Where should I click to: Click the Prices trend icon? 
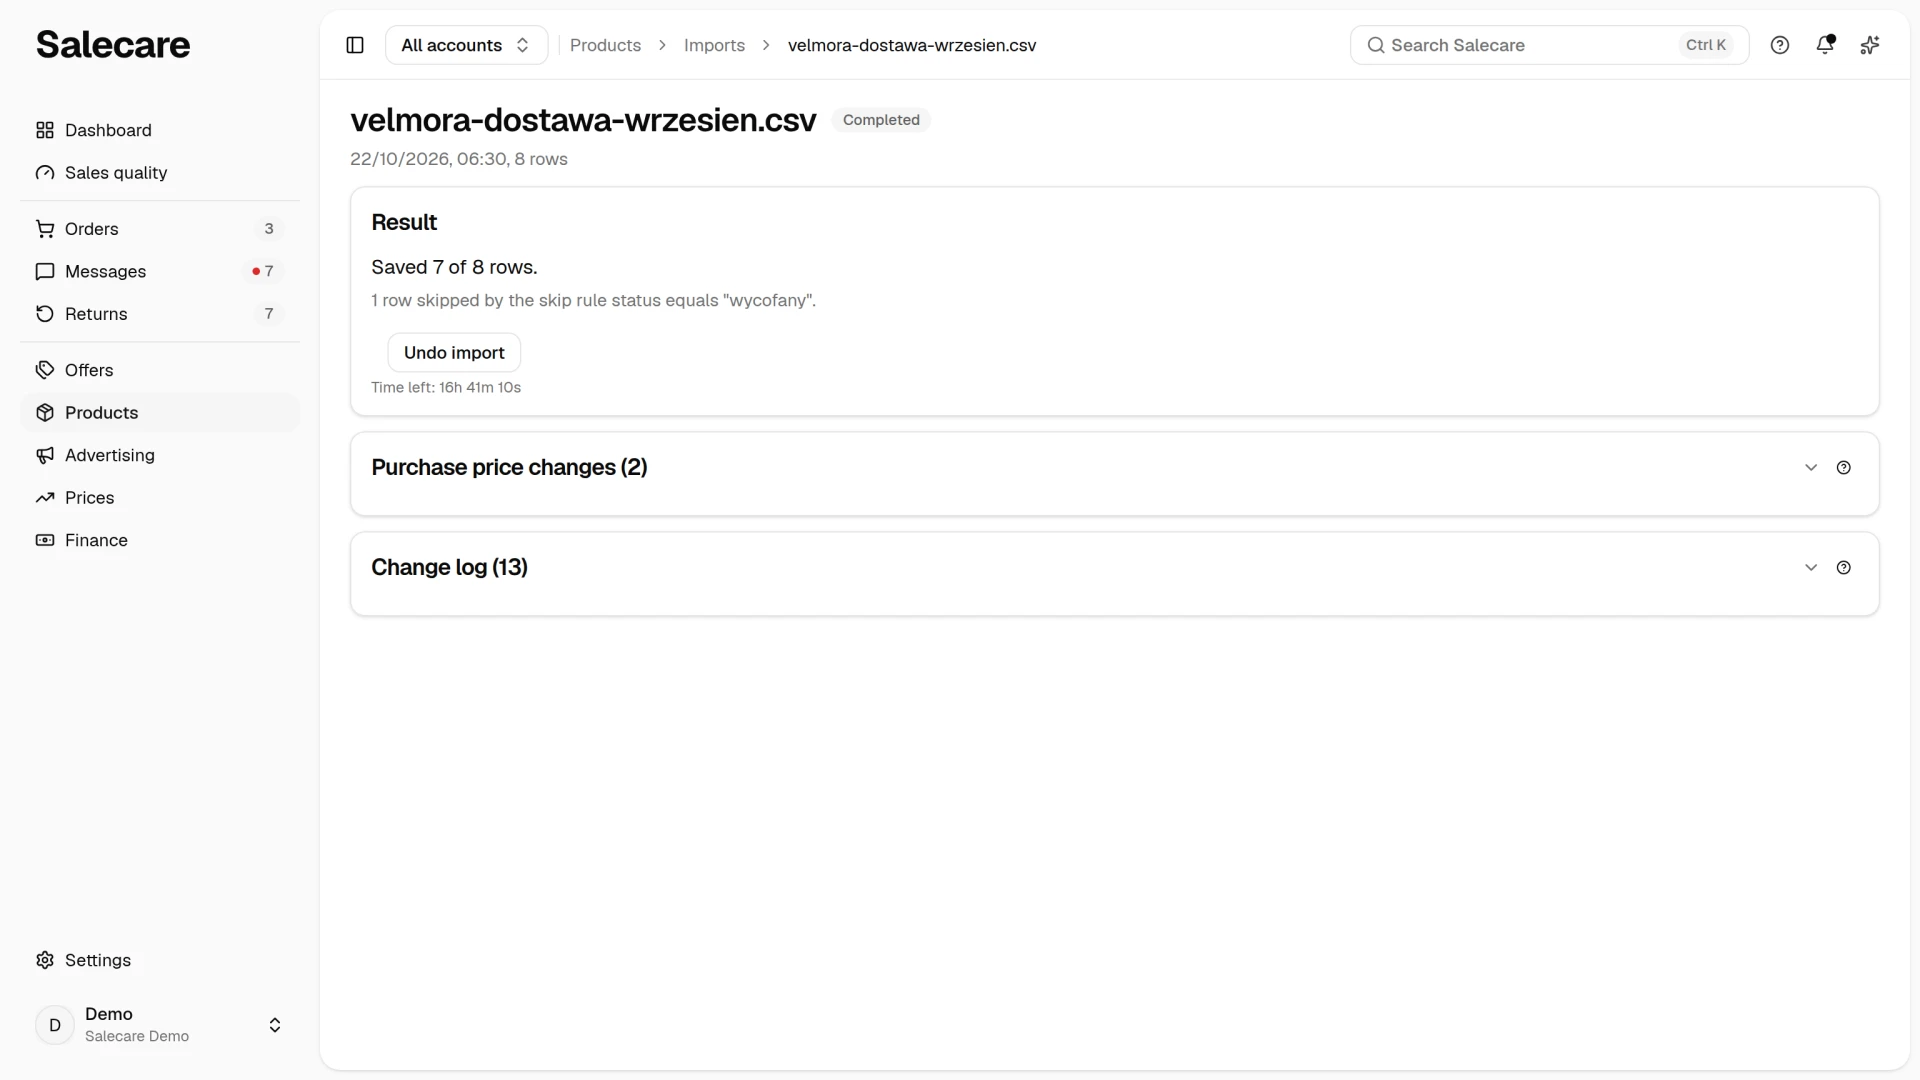[45, 498]
